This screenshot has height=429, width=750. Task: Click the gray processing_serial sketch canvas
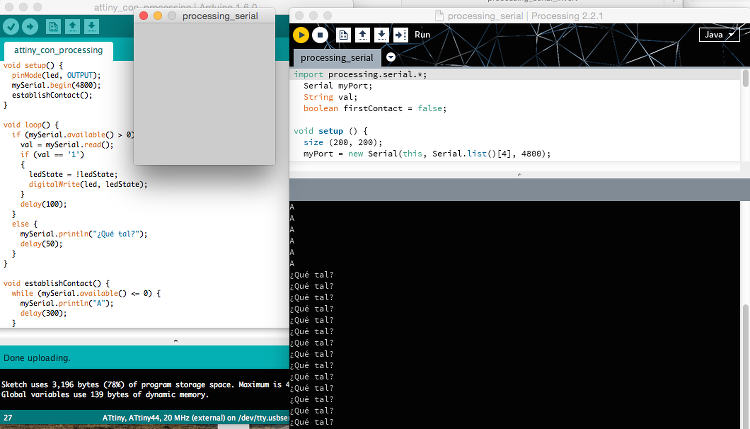[204, 94]
